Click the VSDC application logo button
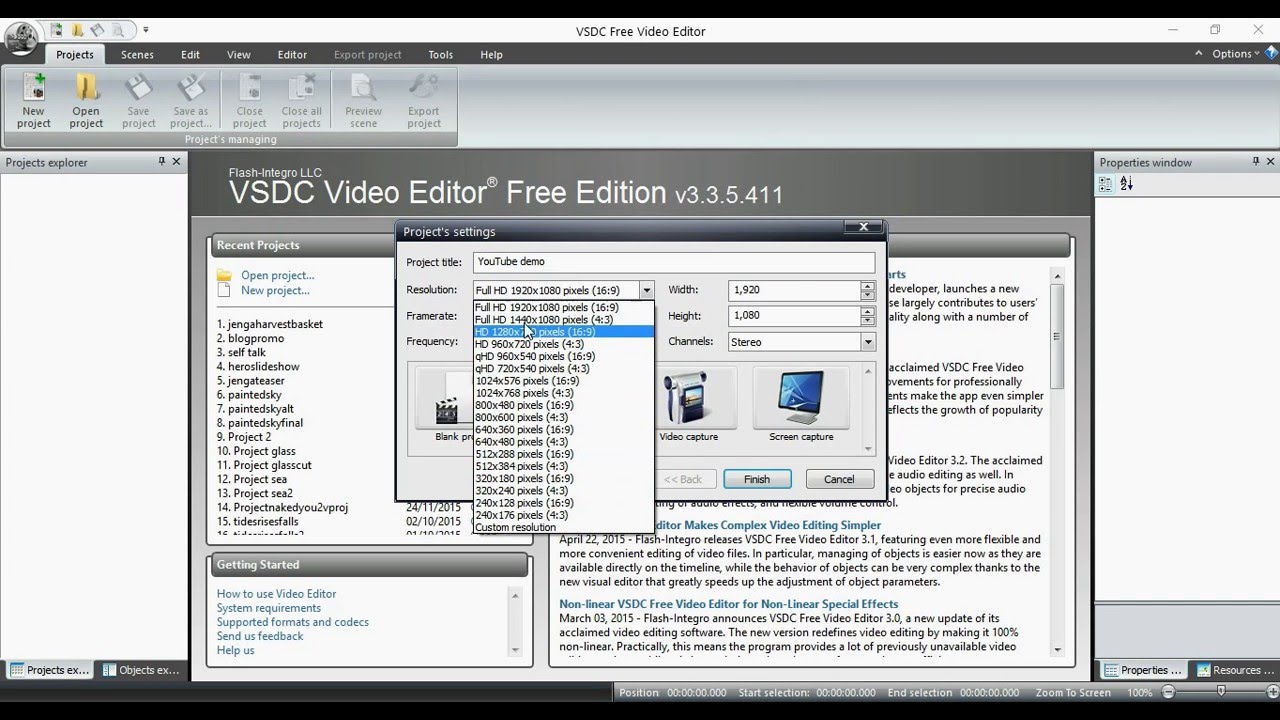Image resolution: width=1280 pixels, height=720 pixels. [x=21, y=40]
